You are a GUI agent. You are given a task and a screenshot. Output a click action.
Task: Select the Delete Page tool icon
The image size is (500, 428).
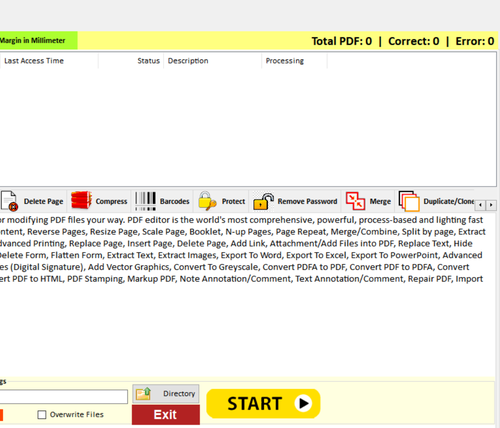tap(9, 201)
